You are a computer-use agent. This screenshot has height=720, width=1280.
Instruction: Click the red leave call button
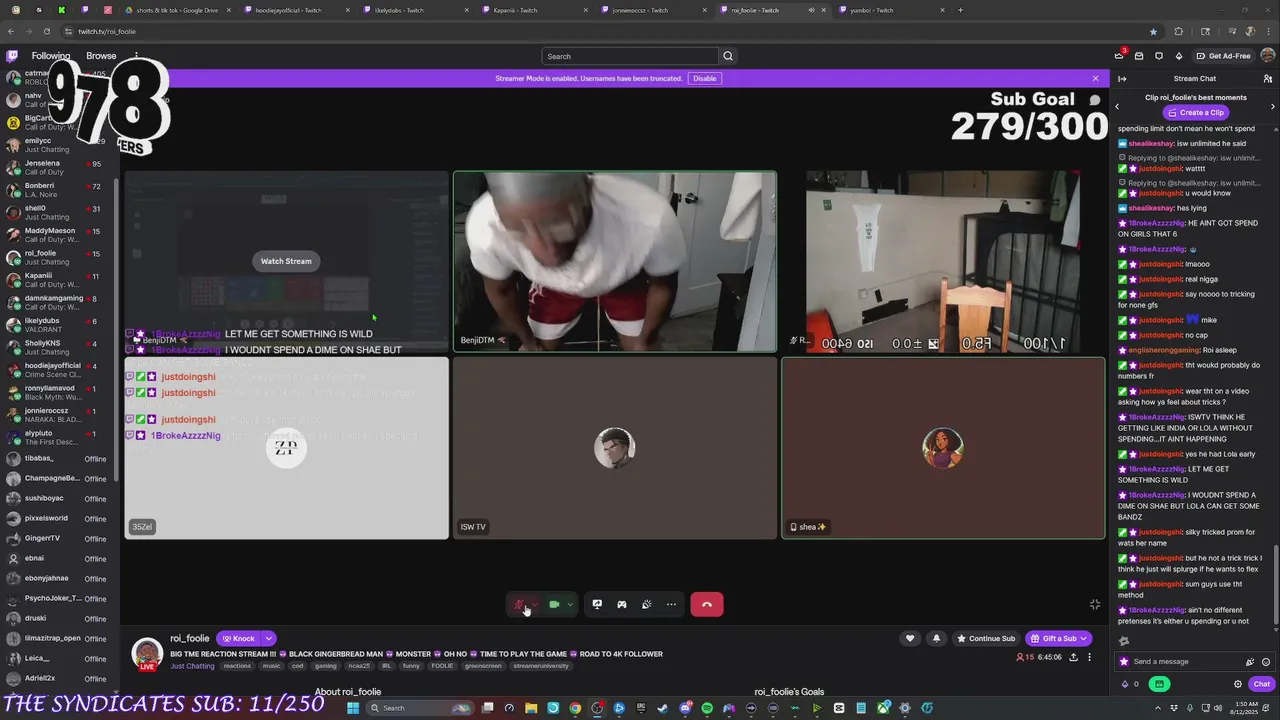[706, 604]
